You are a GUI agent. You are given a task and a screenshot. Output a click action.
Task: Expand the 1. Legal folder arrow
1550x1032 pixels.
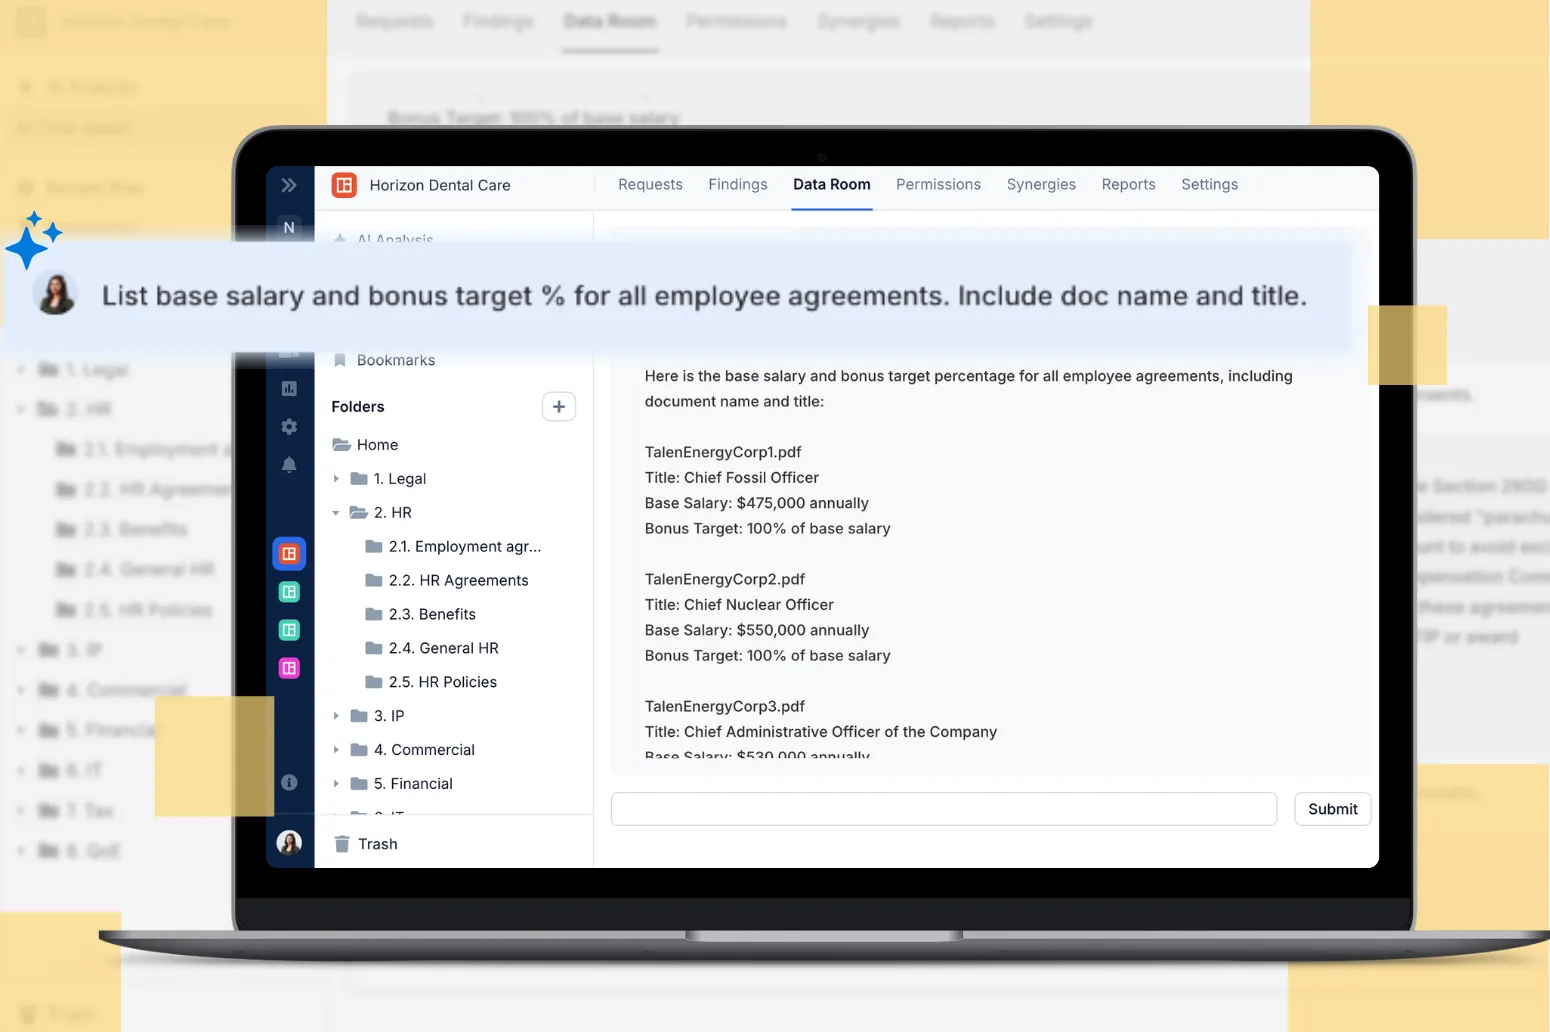coord(336,479)
